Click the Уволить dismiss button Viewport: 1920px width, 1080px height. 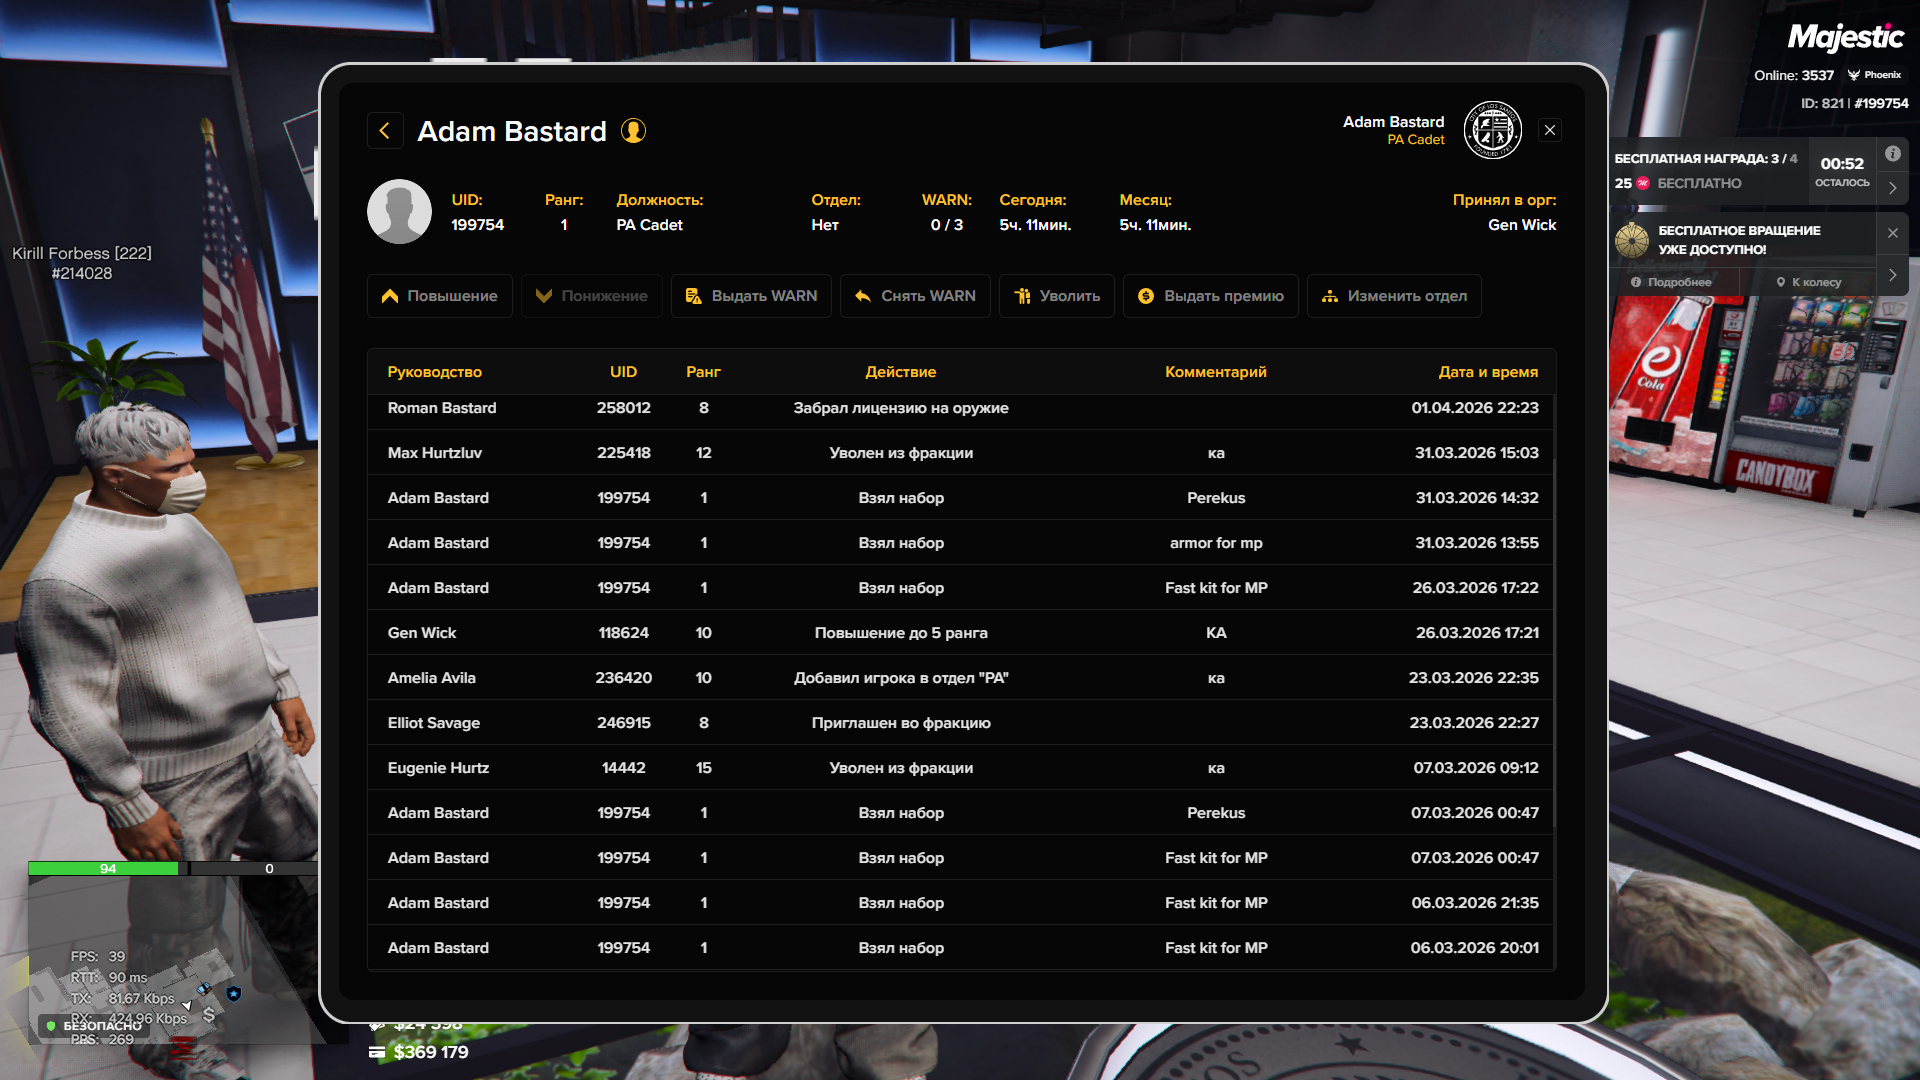(x=1056, y=296)
